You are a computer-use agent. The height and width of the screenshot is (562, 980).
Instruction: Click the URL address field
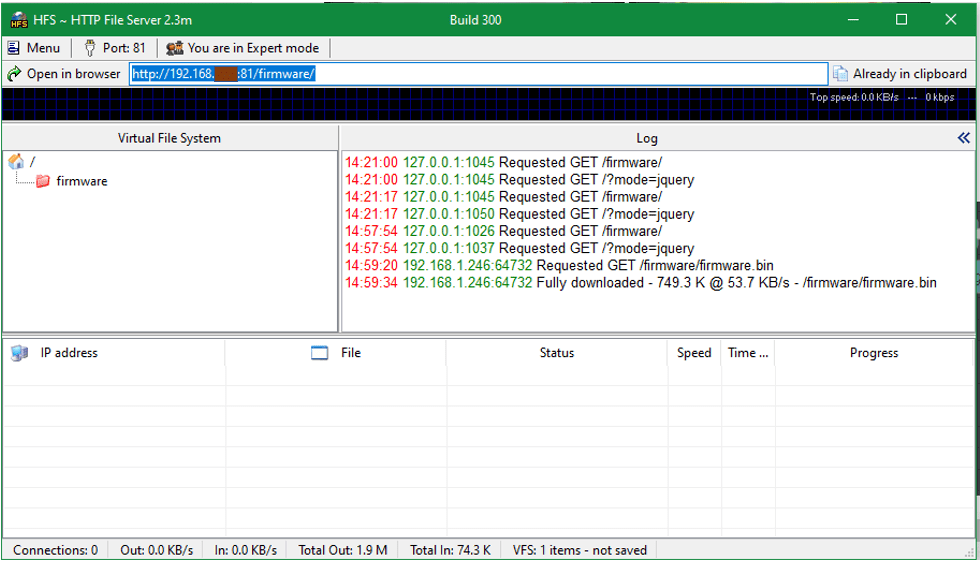point(478,74)
